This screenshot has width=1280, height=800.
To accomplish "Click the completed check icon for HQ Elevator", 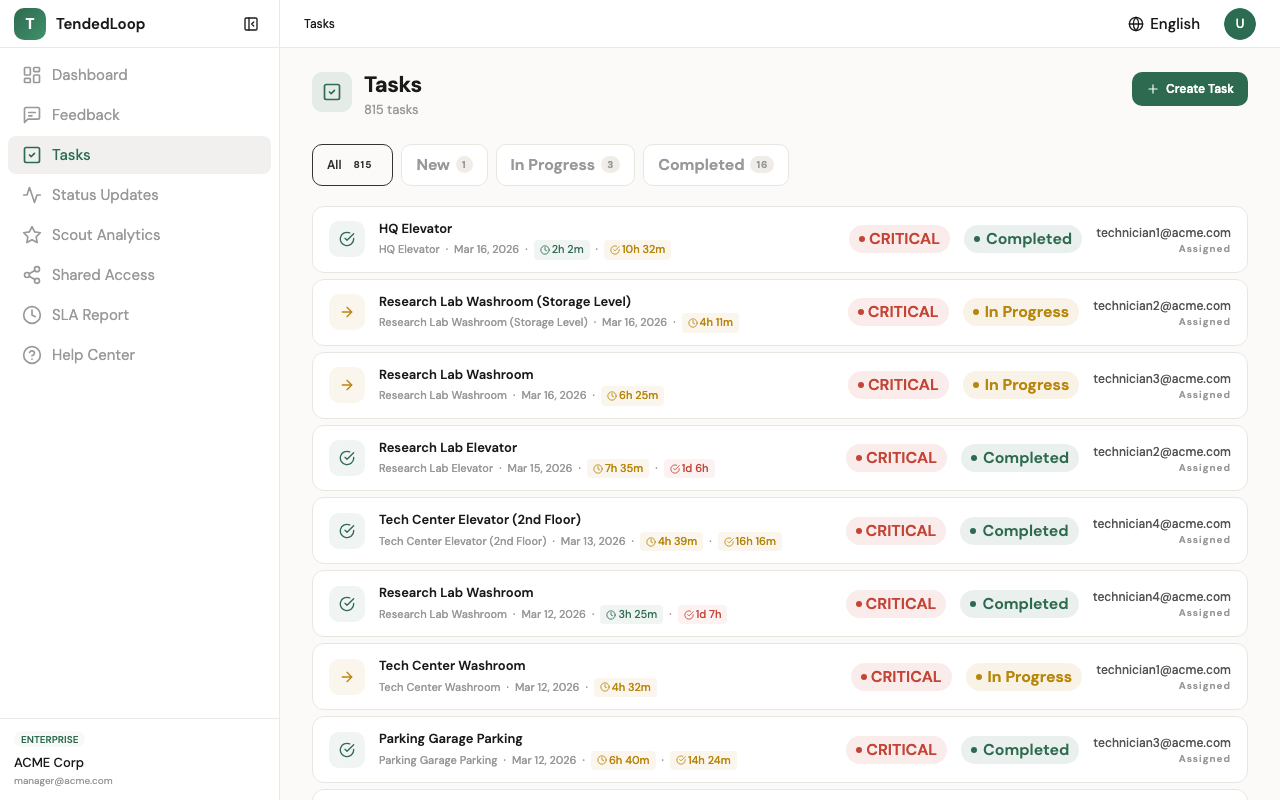I will click(x=347, y=239).
